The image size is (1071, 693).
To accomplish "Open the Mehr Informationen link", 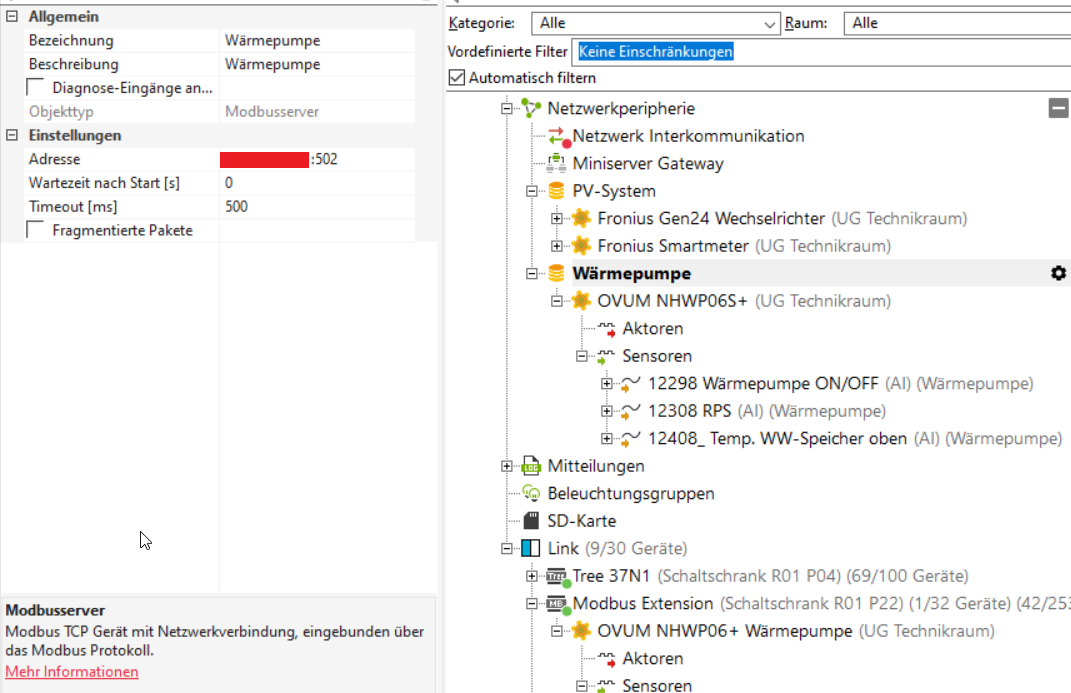I will tap(72, 671).
